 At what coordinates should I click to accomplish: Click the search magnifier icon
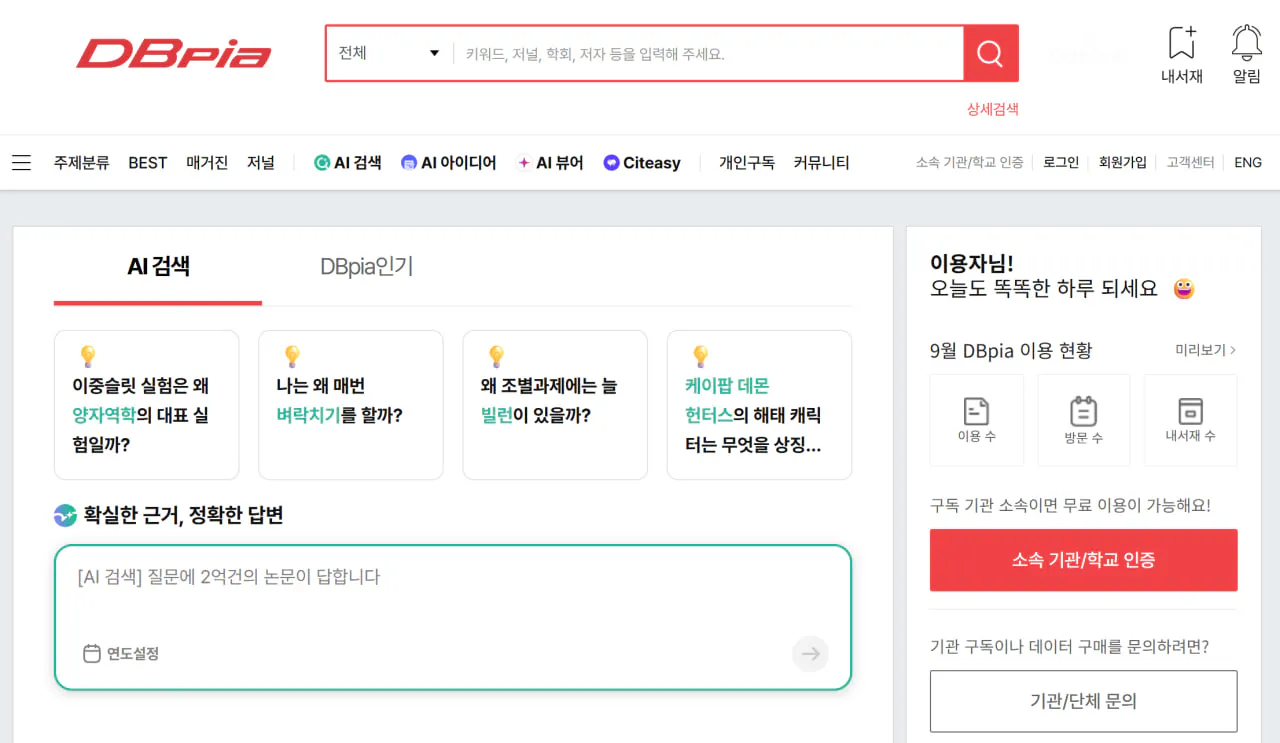(x=989, y=53)
